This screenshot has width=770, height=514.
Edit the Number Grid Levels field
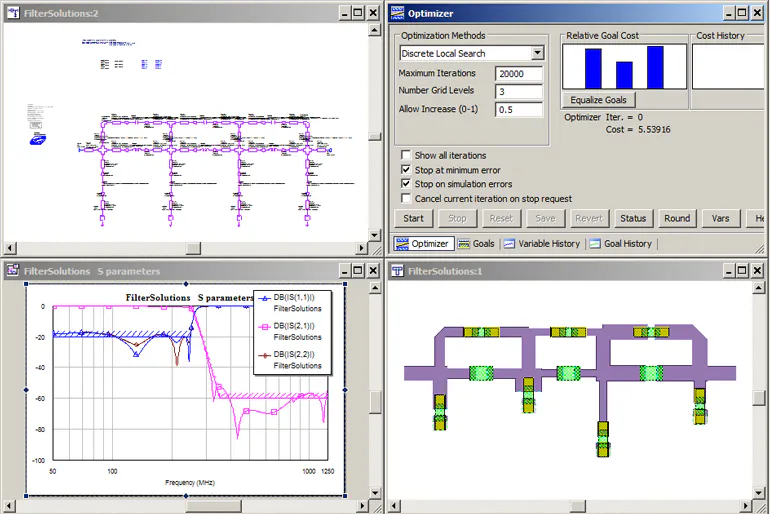tap(519, 91)
